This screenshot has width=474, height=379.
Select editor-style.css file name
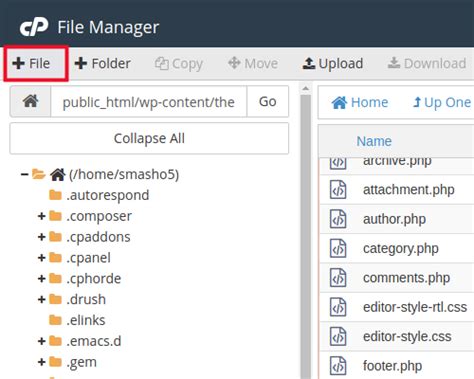(x=407, y=336)
